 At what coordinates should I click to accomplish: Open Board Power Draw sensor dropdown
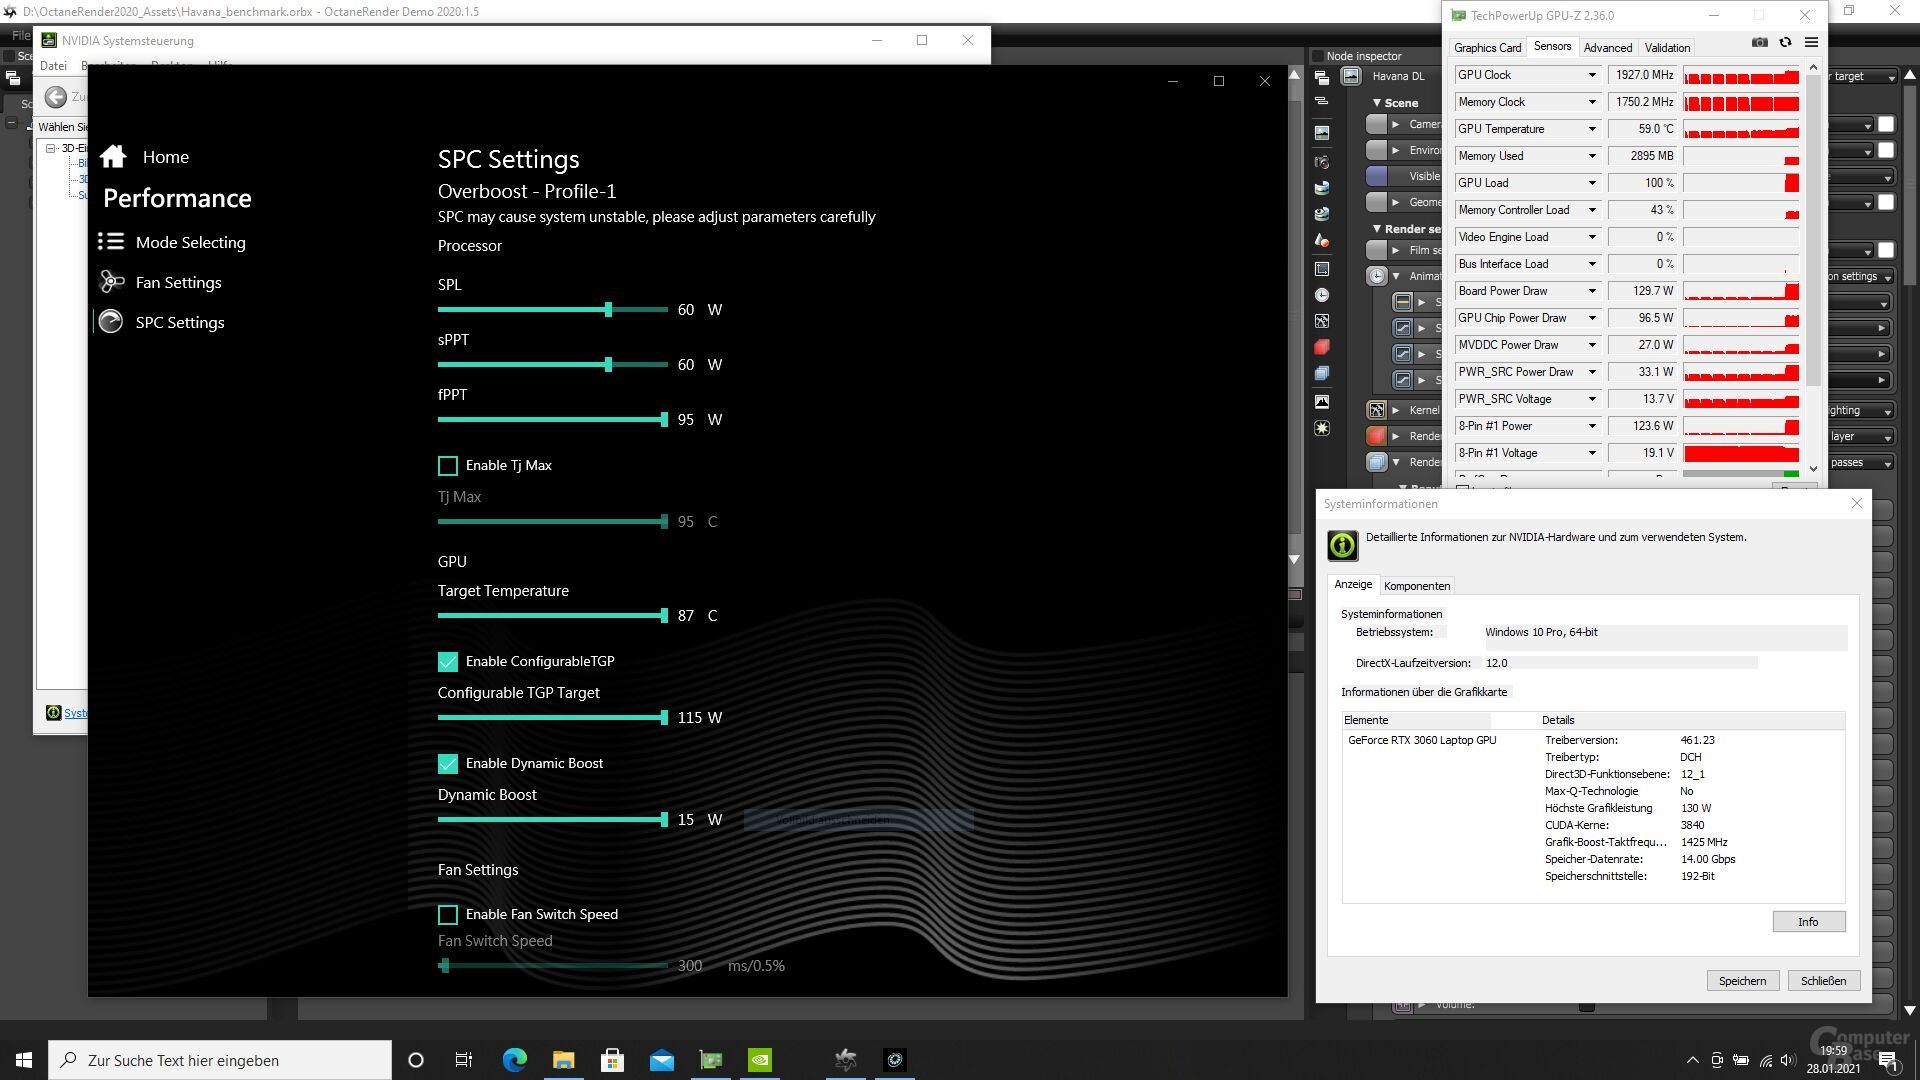pyautogui.click(x=1592, y=291)
